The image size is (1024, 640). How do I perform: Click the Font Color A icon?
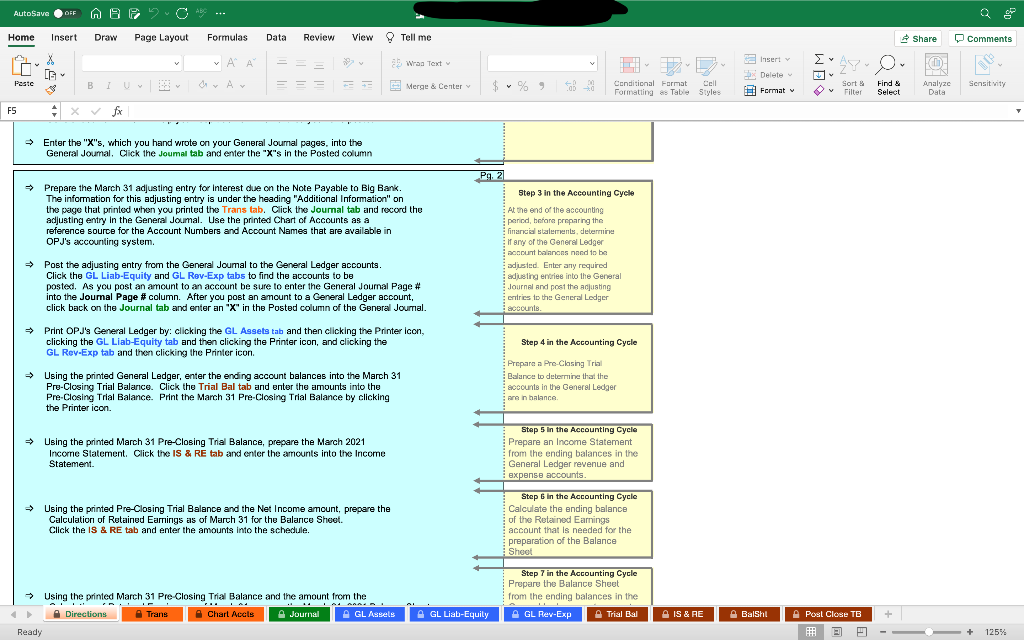[230, 85]
